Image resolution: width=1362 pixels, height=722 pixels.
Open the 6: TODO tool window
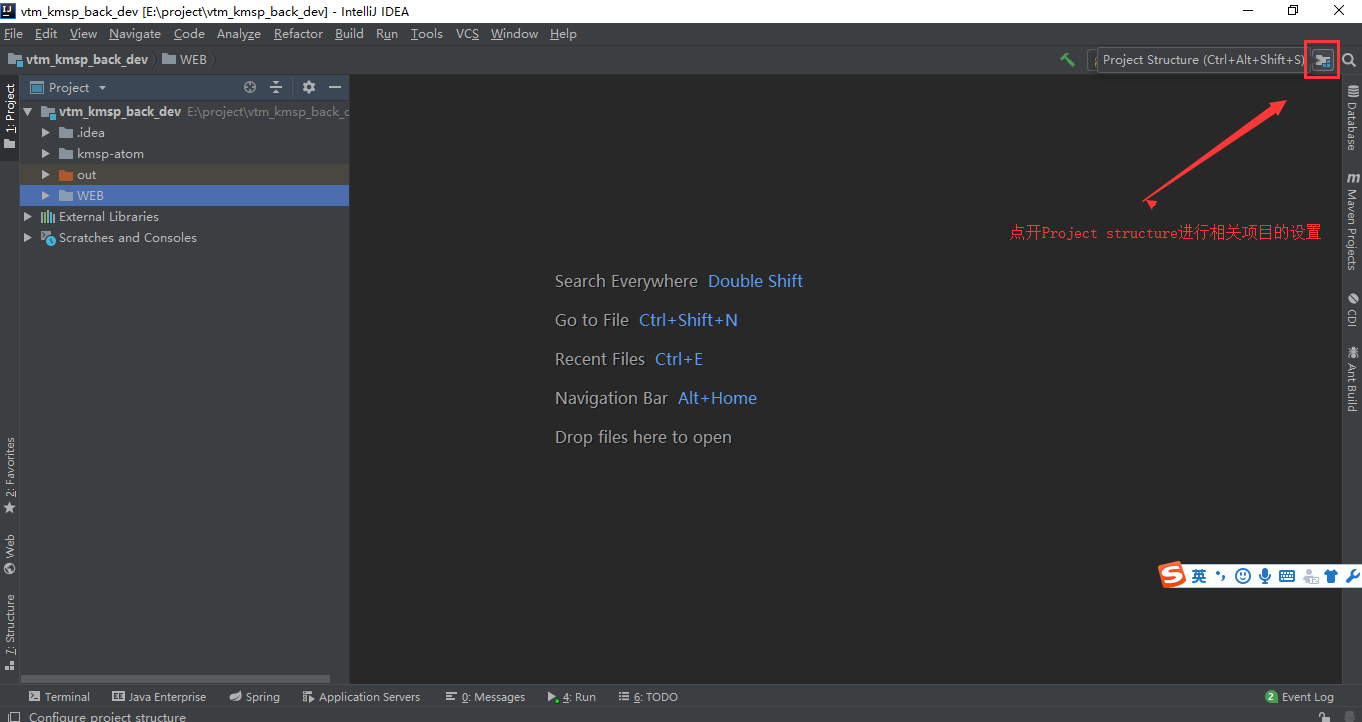(648, 697)
